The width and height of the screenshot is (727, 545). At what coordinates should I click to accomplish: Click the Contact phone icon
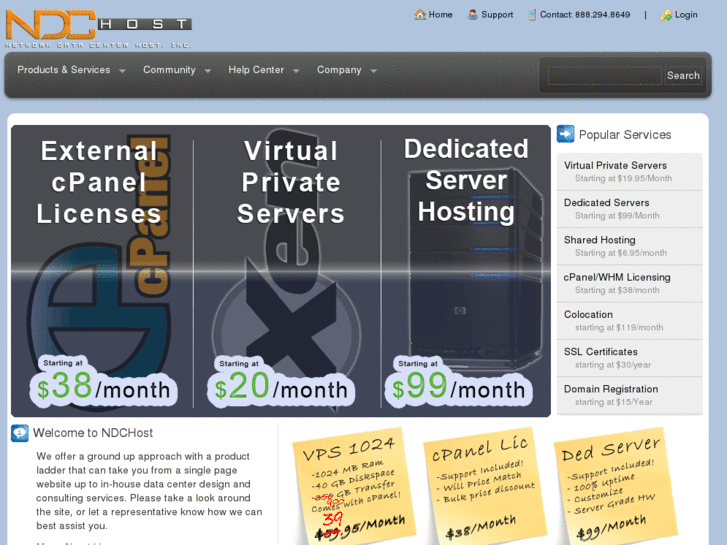tap(532, 15)
